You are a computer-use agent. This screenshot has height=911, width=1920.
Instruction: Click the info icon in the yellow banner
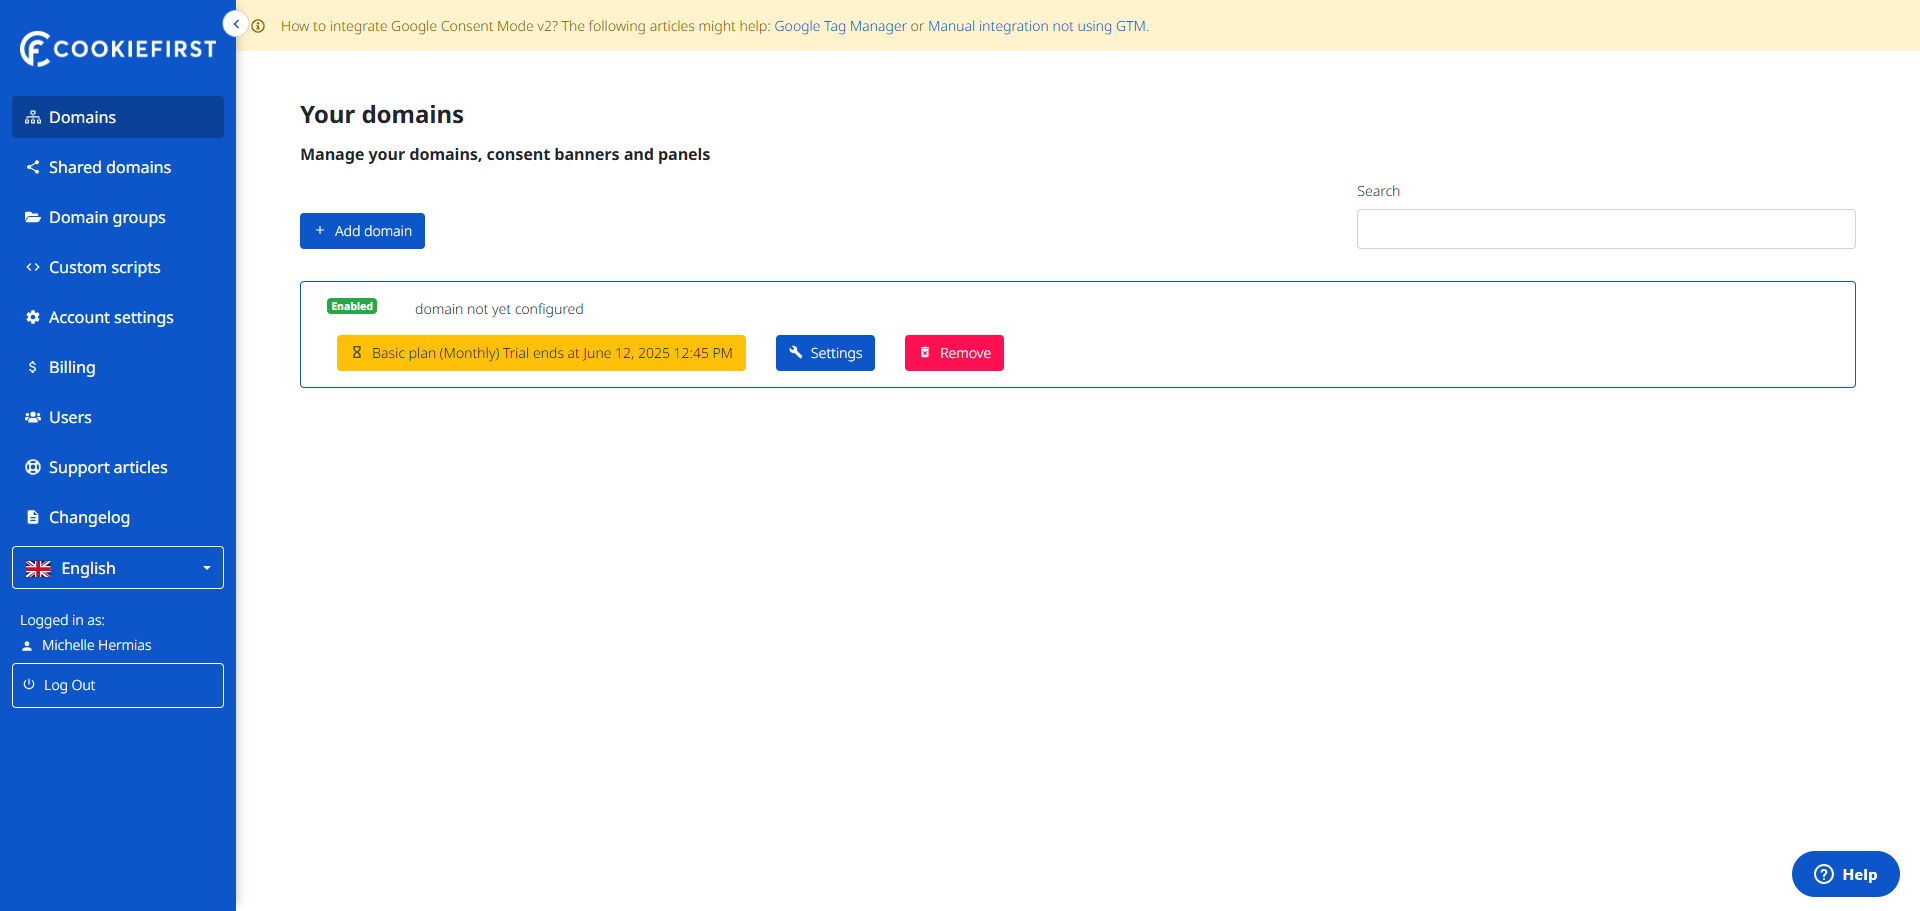259,26
